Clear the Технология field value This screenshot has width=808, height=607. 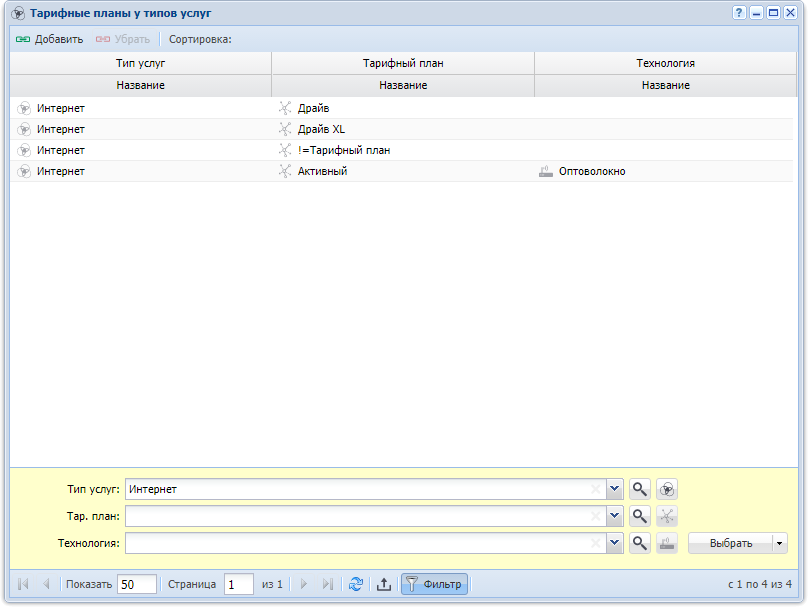pyautogui.click(x=596, y=543)
